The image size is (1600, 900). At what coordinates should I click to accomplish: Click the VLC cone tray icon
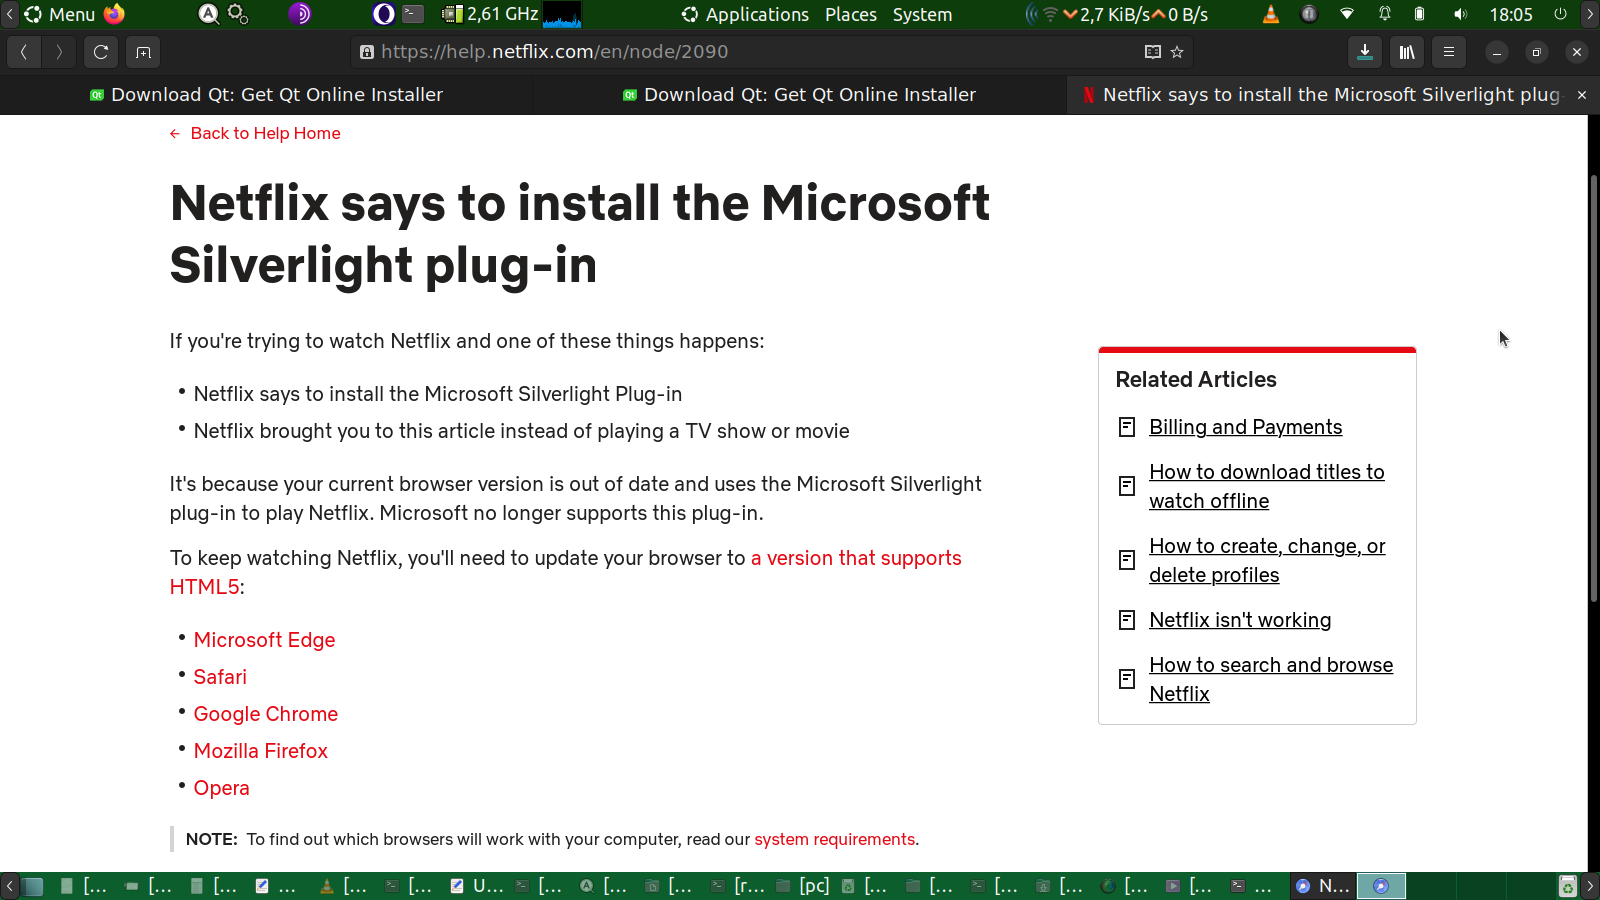coord(1271,14)
